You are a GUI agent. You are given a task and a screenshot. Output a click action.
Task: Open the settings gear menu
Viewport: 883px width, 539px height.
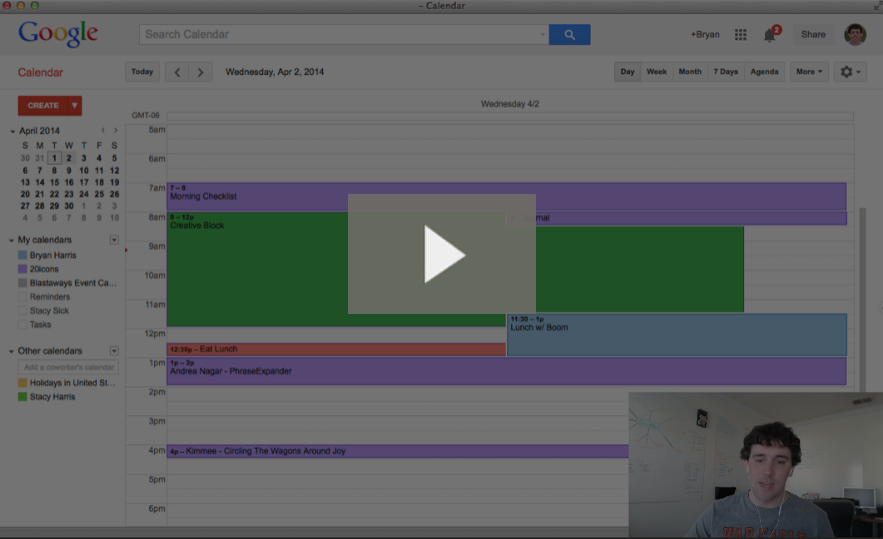pyautogui.click(x=849, y=72)
